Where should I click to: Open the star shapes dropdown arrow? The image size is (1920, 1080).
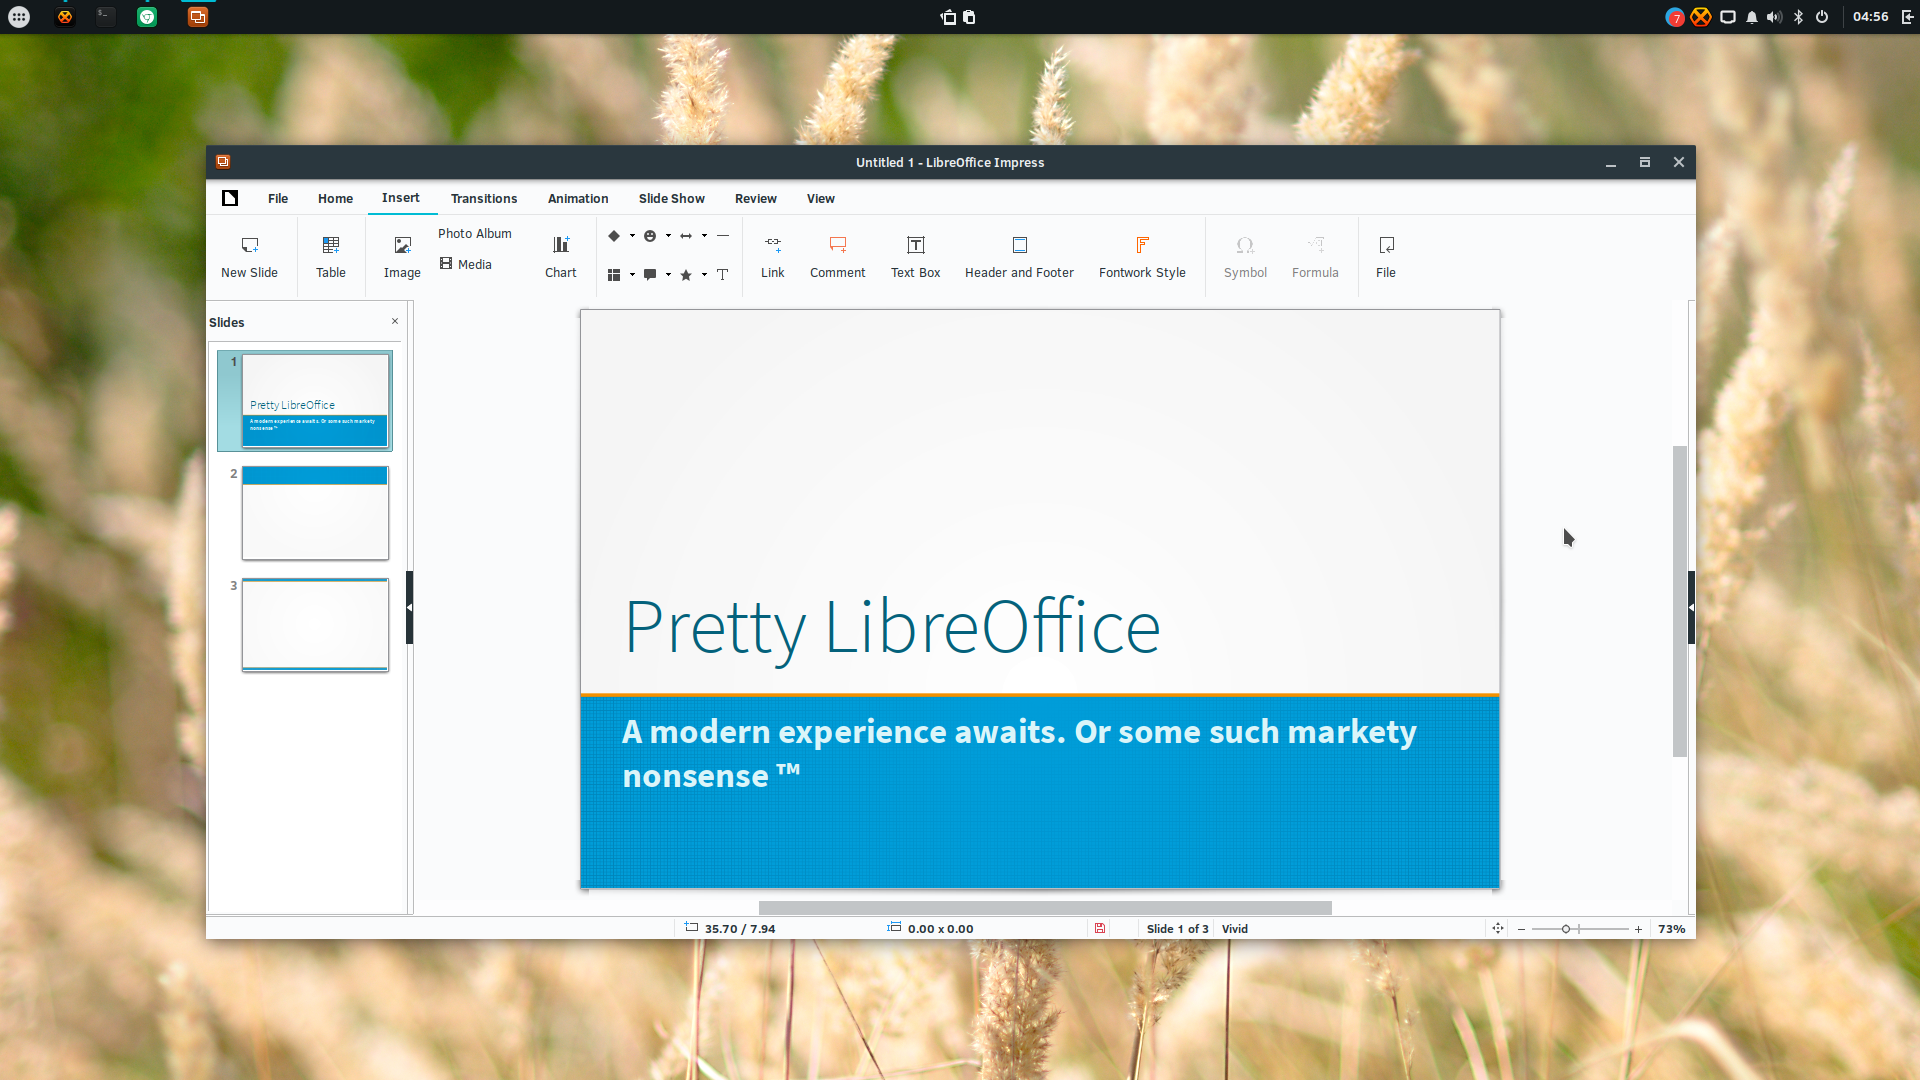(704, 275)
